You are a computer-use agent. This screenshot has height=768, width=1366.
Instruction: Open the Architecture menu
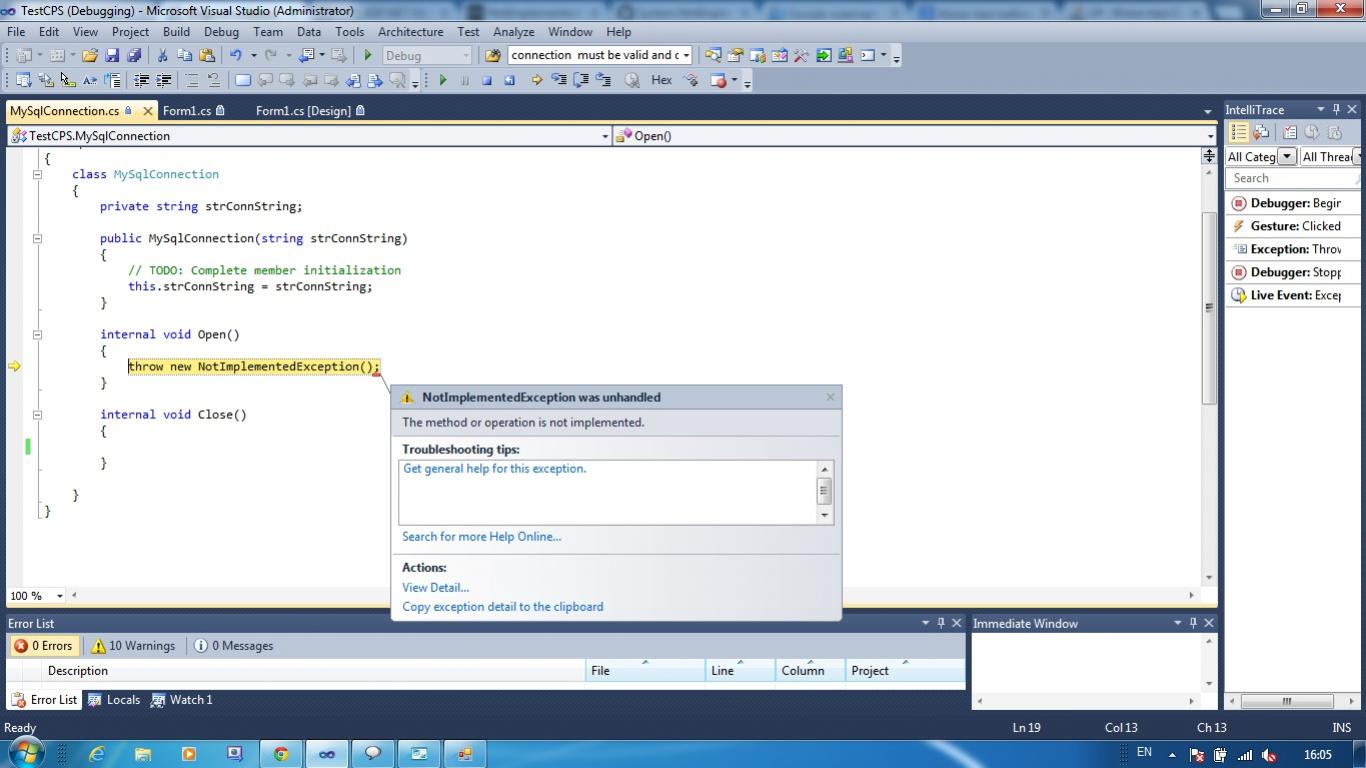410,32
